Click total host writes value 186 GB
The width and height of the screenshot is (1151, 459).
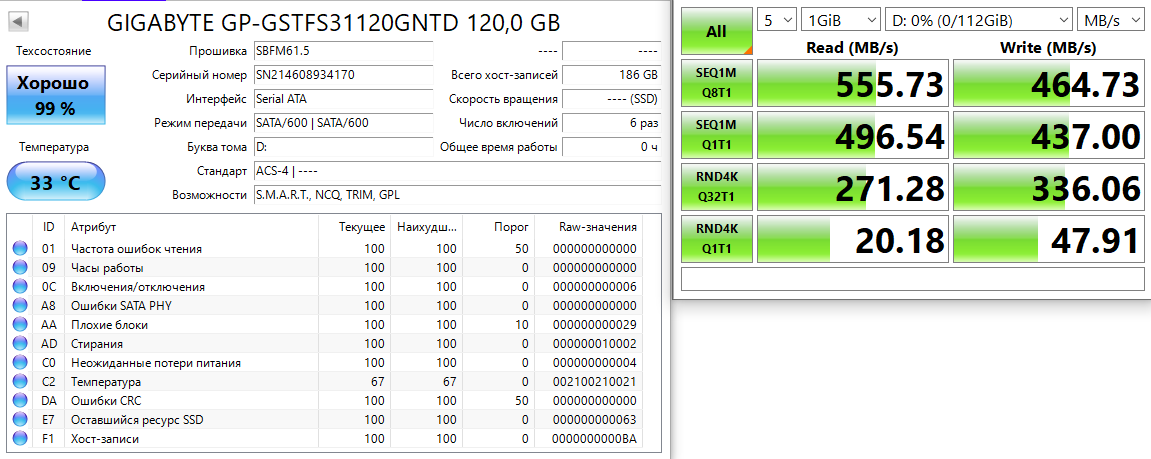click(611, 75)
